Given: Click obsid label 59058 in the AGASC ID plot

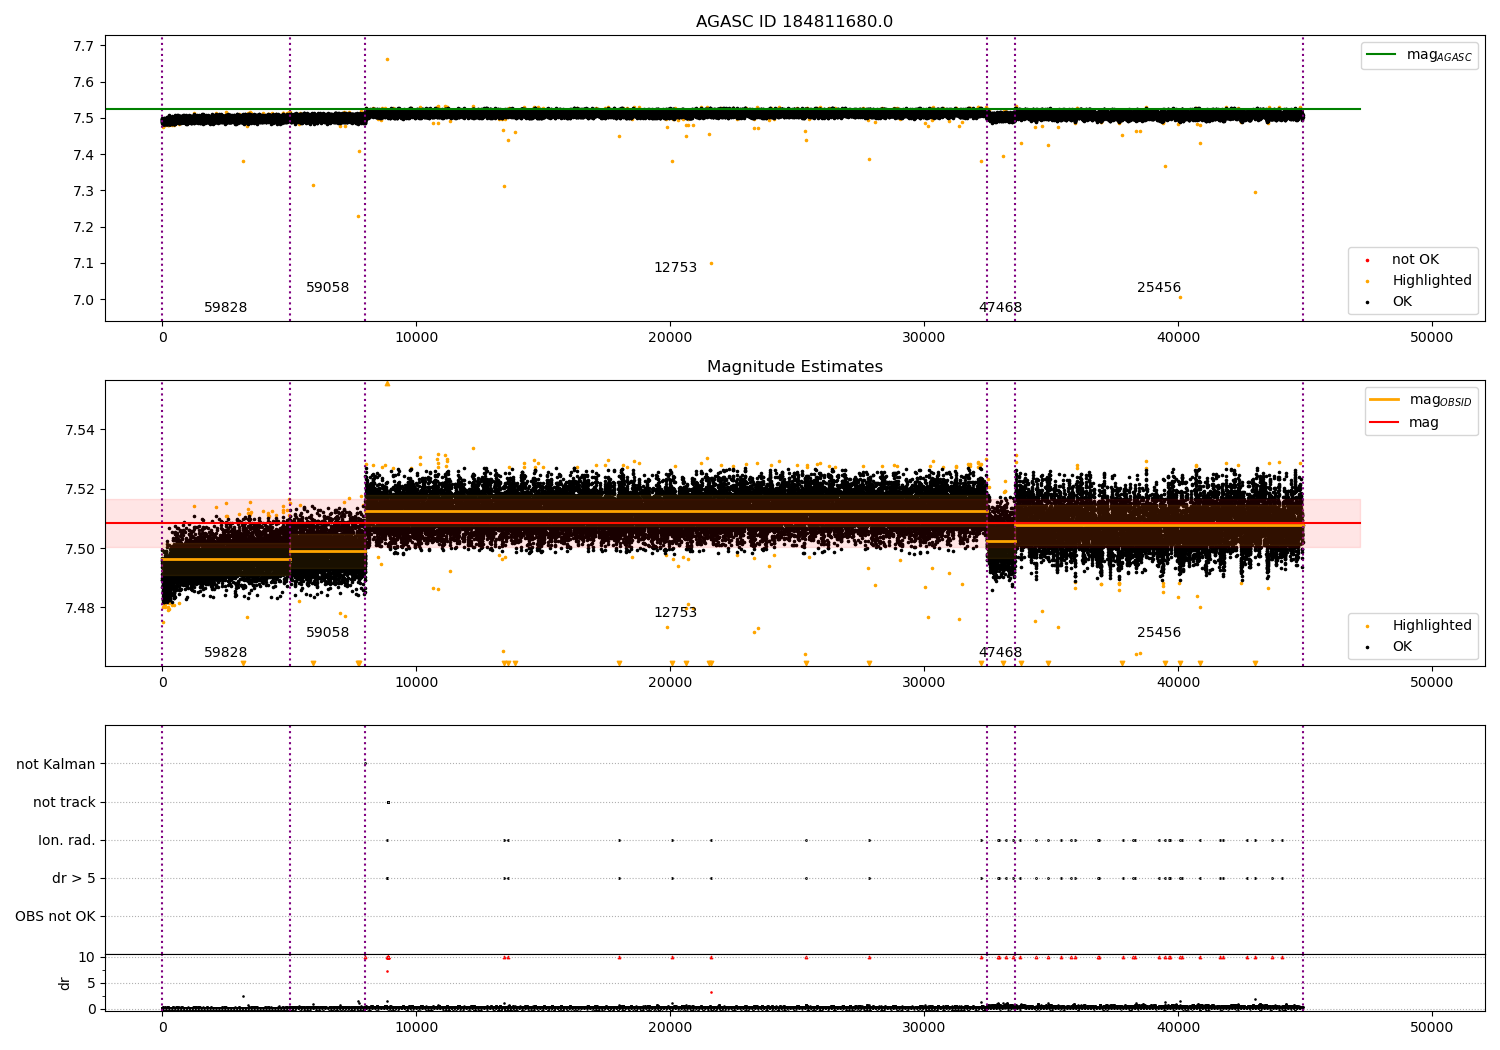Looking at the screenshot, I should 327,288.
